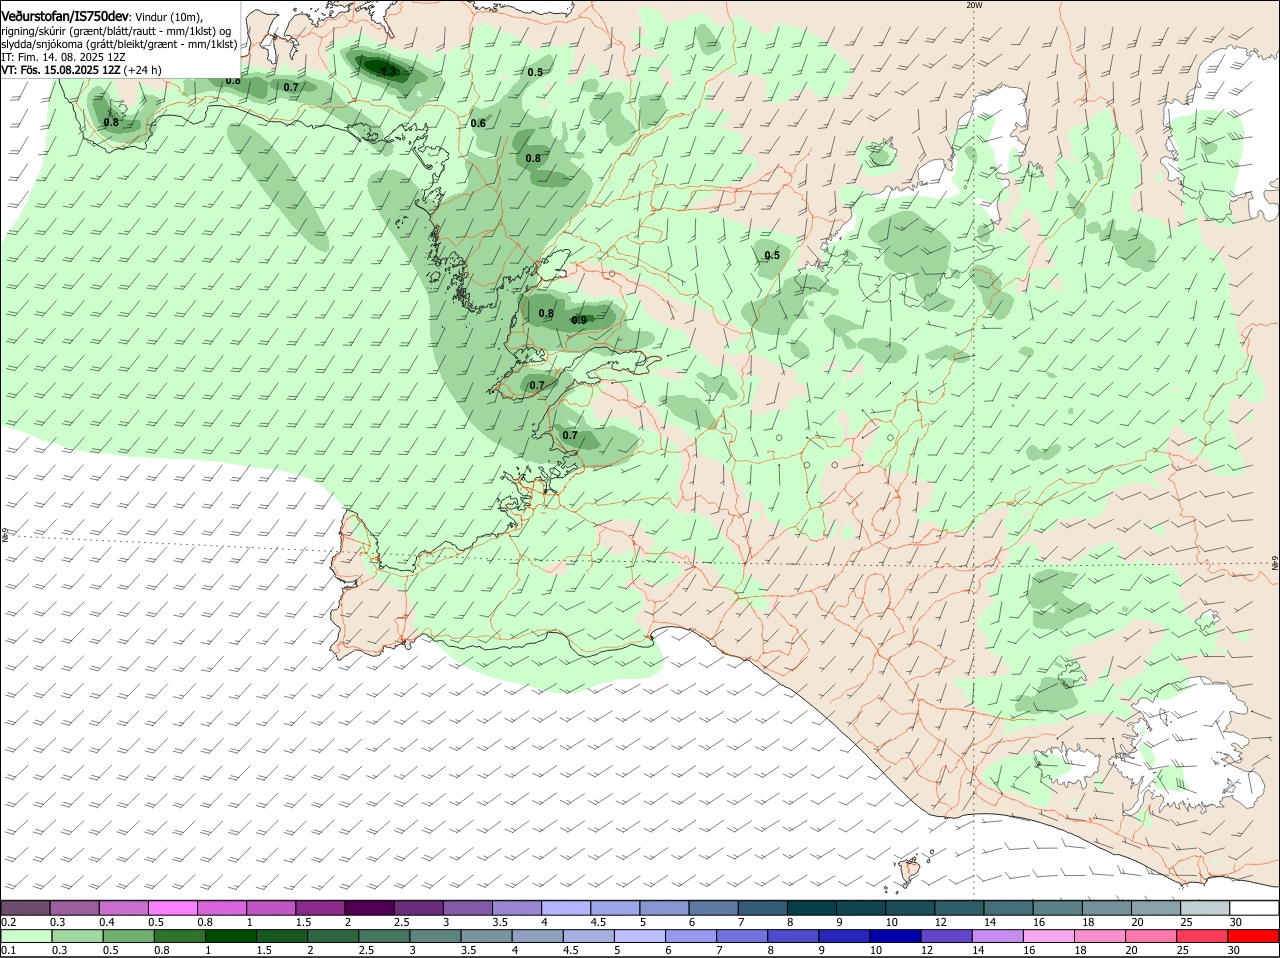This screenshot has height=958, width=1280.
Task: Click the 'VT: Fös. 15.08.2025 12Z (+24 h)' line
Action: pos(81,70)
